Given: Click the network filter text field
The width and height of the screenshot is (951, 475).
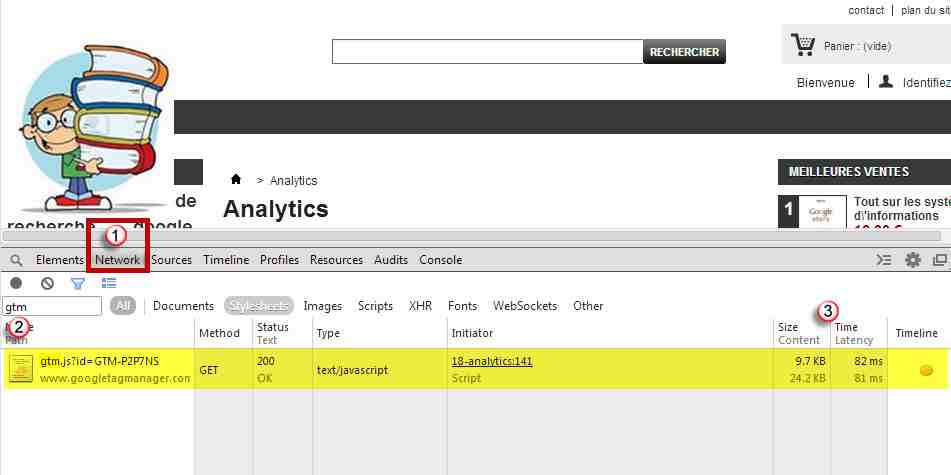Looking at the screenshot, I should pos(52,306).
